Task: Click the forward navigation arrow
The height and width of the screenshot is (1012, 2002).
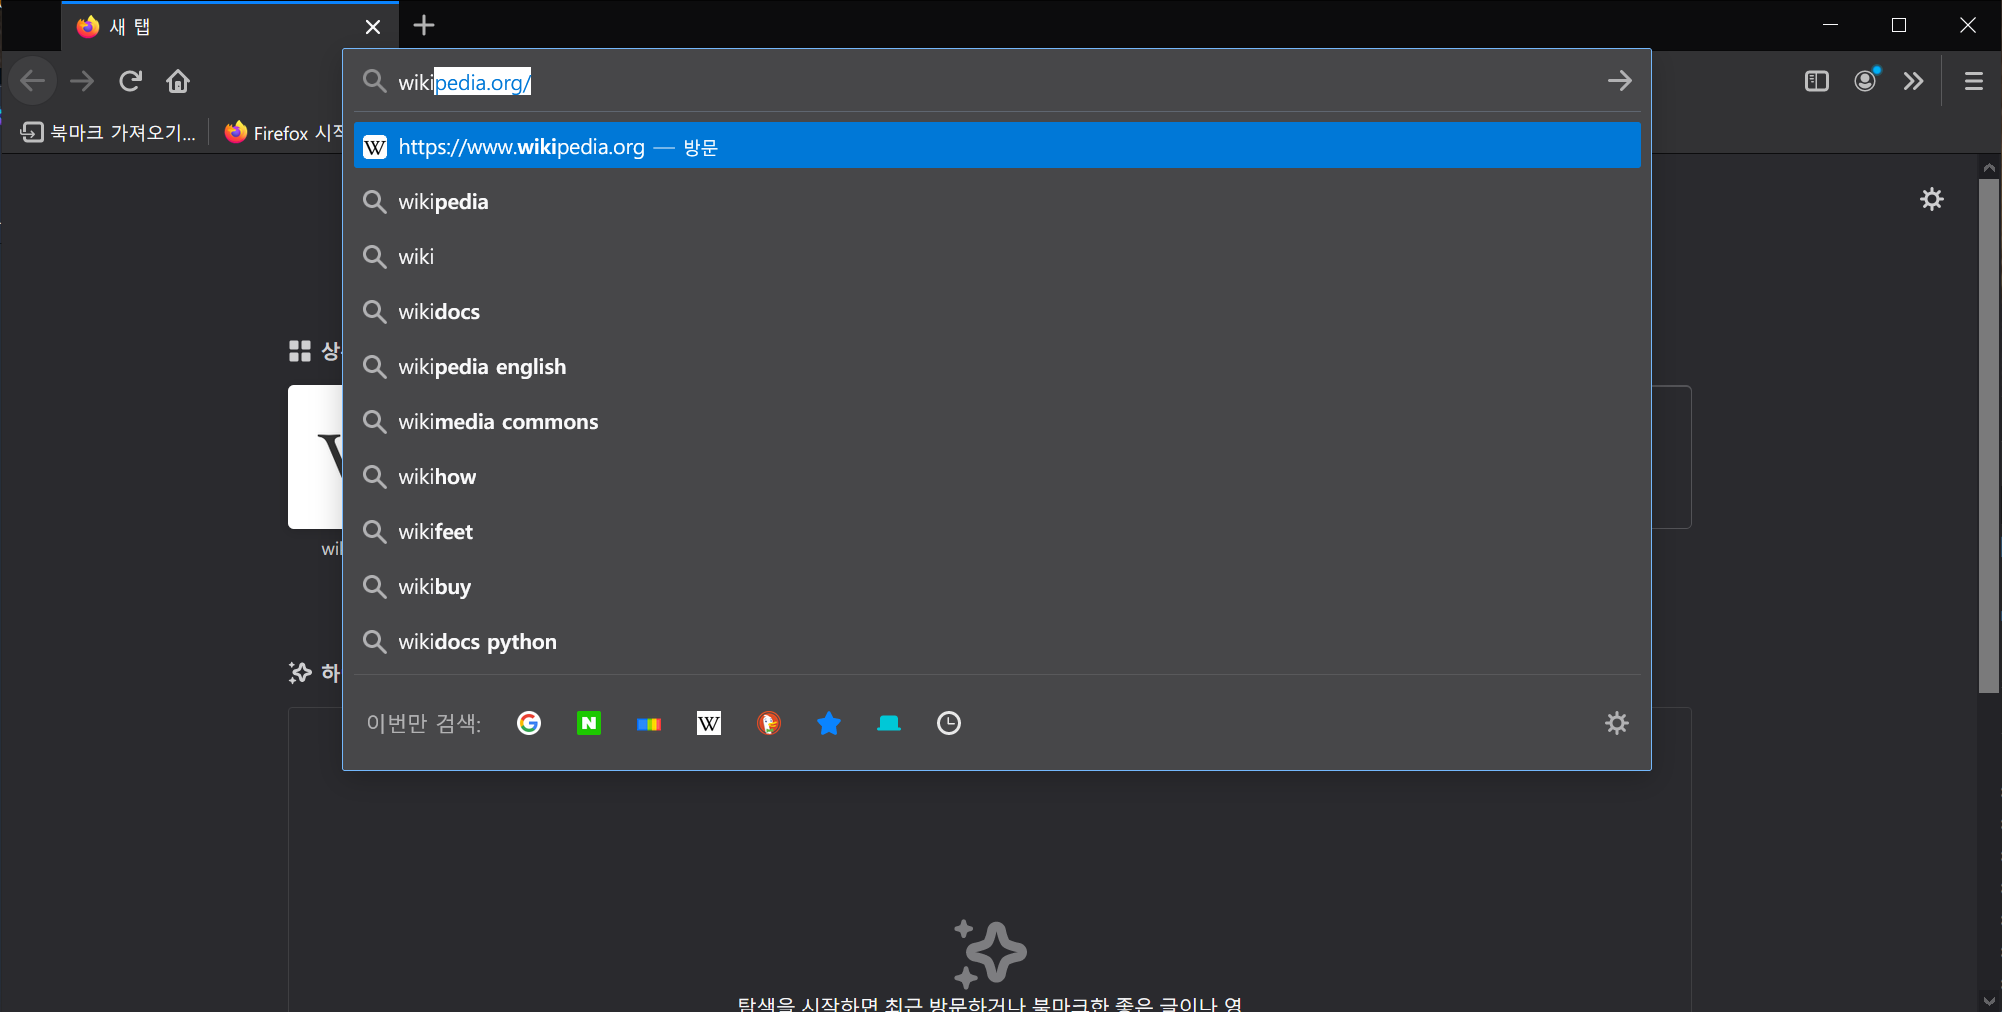Action: (x=82, y=81)
